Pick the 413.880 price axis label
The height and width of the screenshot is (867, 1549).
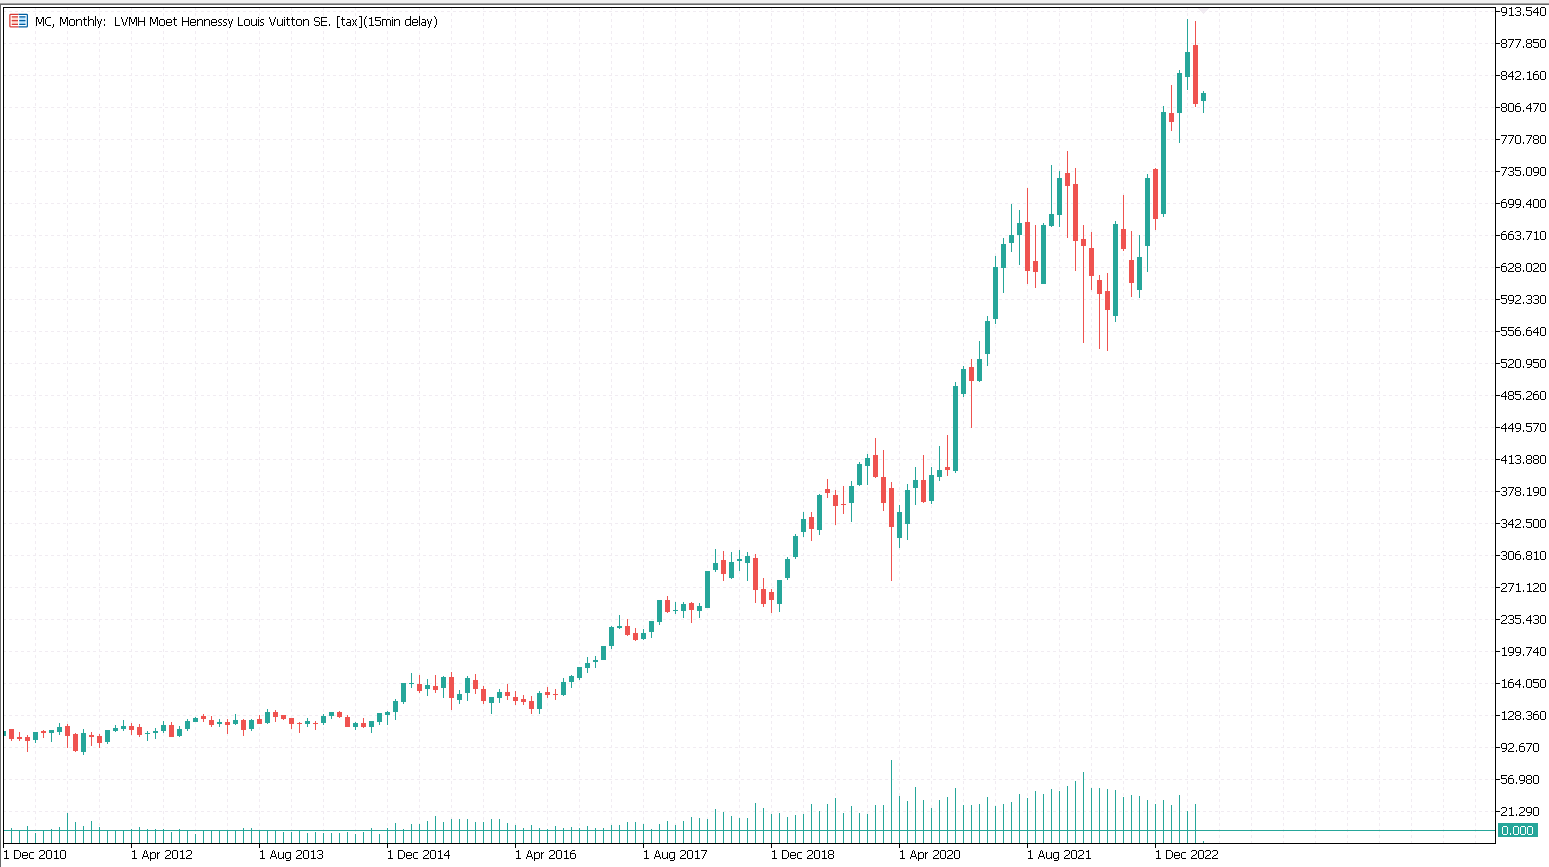[1524, 459]
